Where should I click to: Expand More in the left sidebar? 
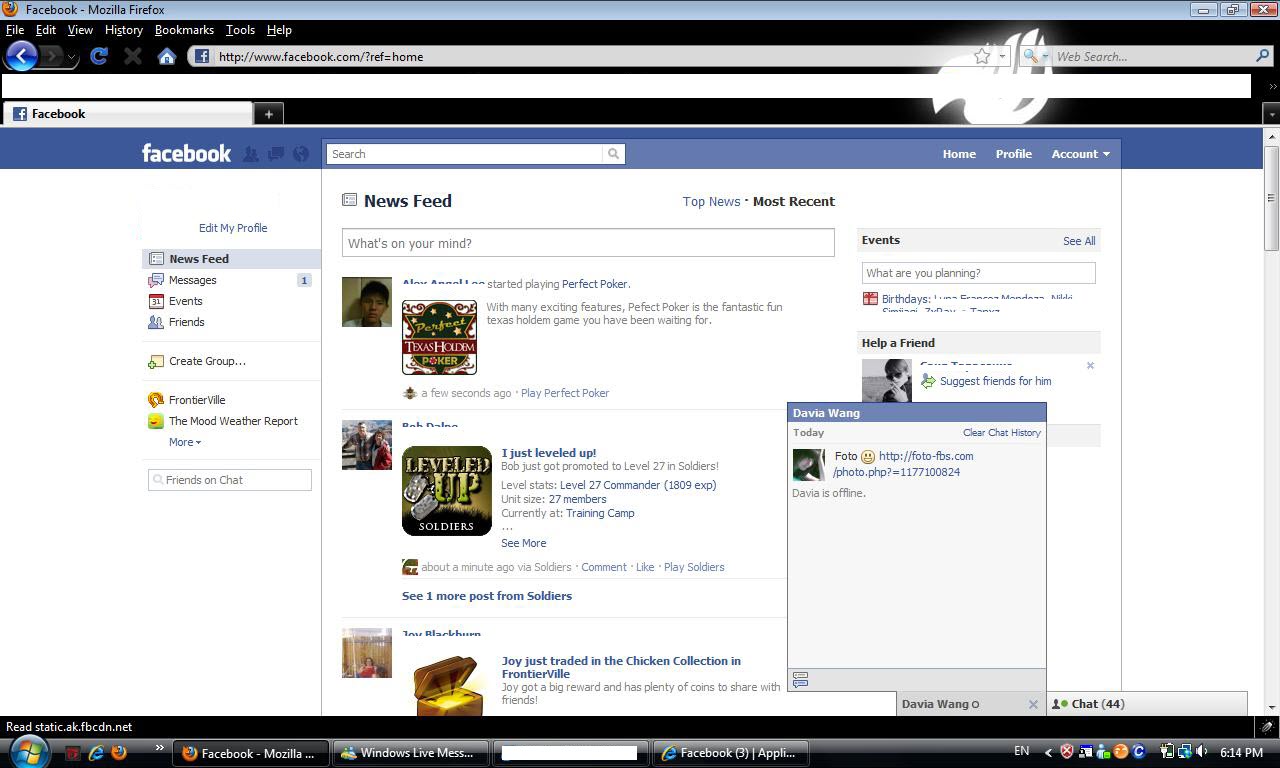[185, 442]
